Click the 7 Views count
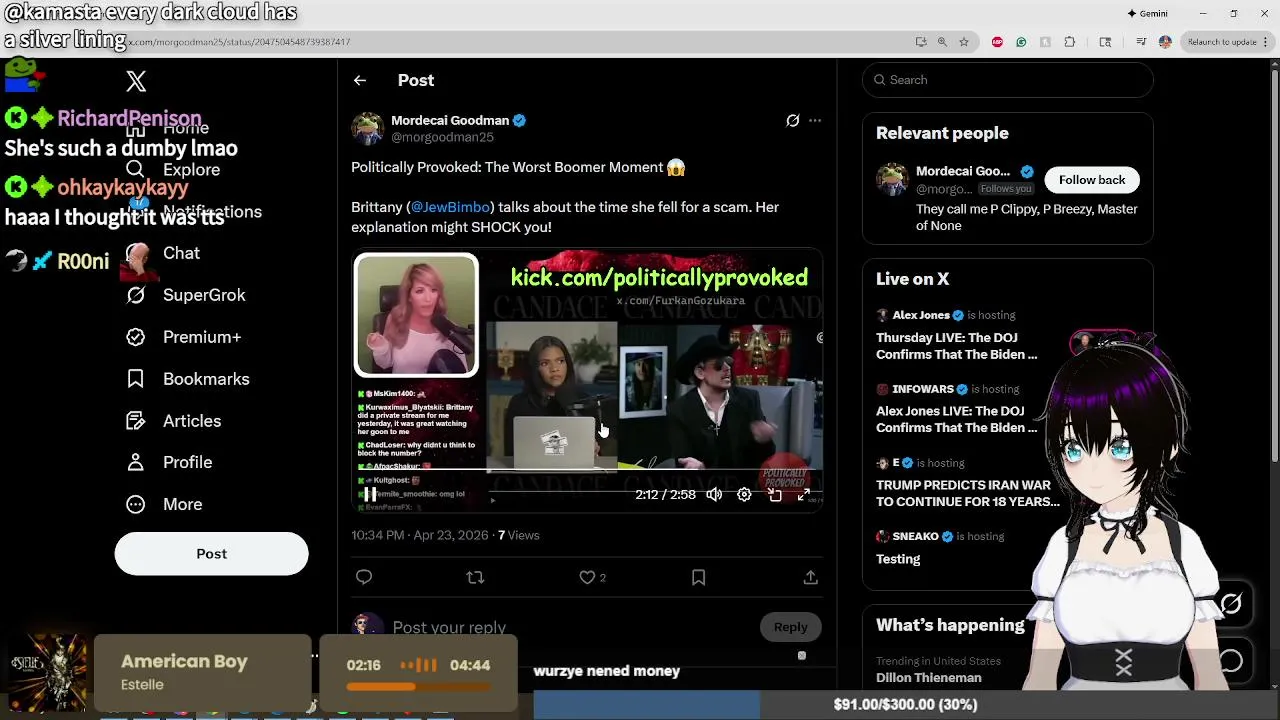 pos(518,535)
